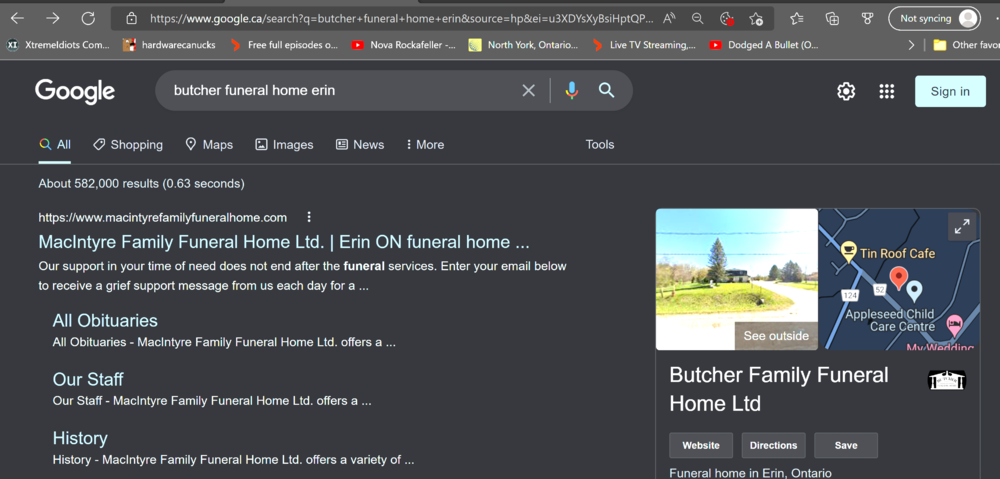Open the Google apps grid

[886, 91]
